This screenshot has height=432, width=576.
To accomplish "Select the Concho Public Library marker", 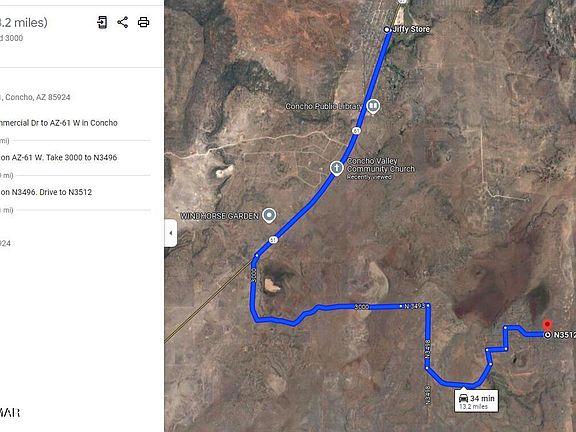I will [x=373, y=107].
